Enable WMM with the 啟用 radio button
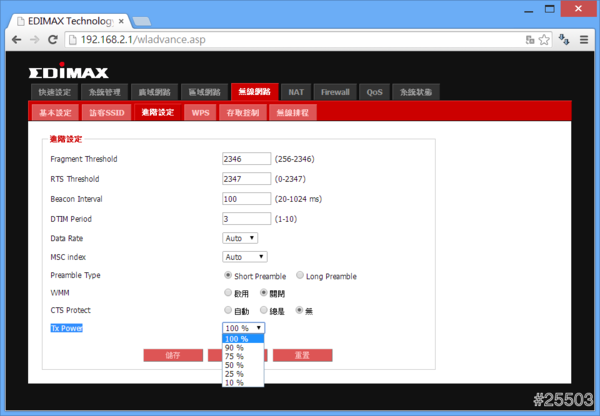 click(x=228, y=293)
